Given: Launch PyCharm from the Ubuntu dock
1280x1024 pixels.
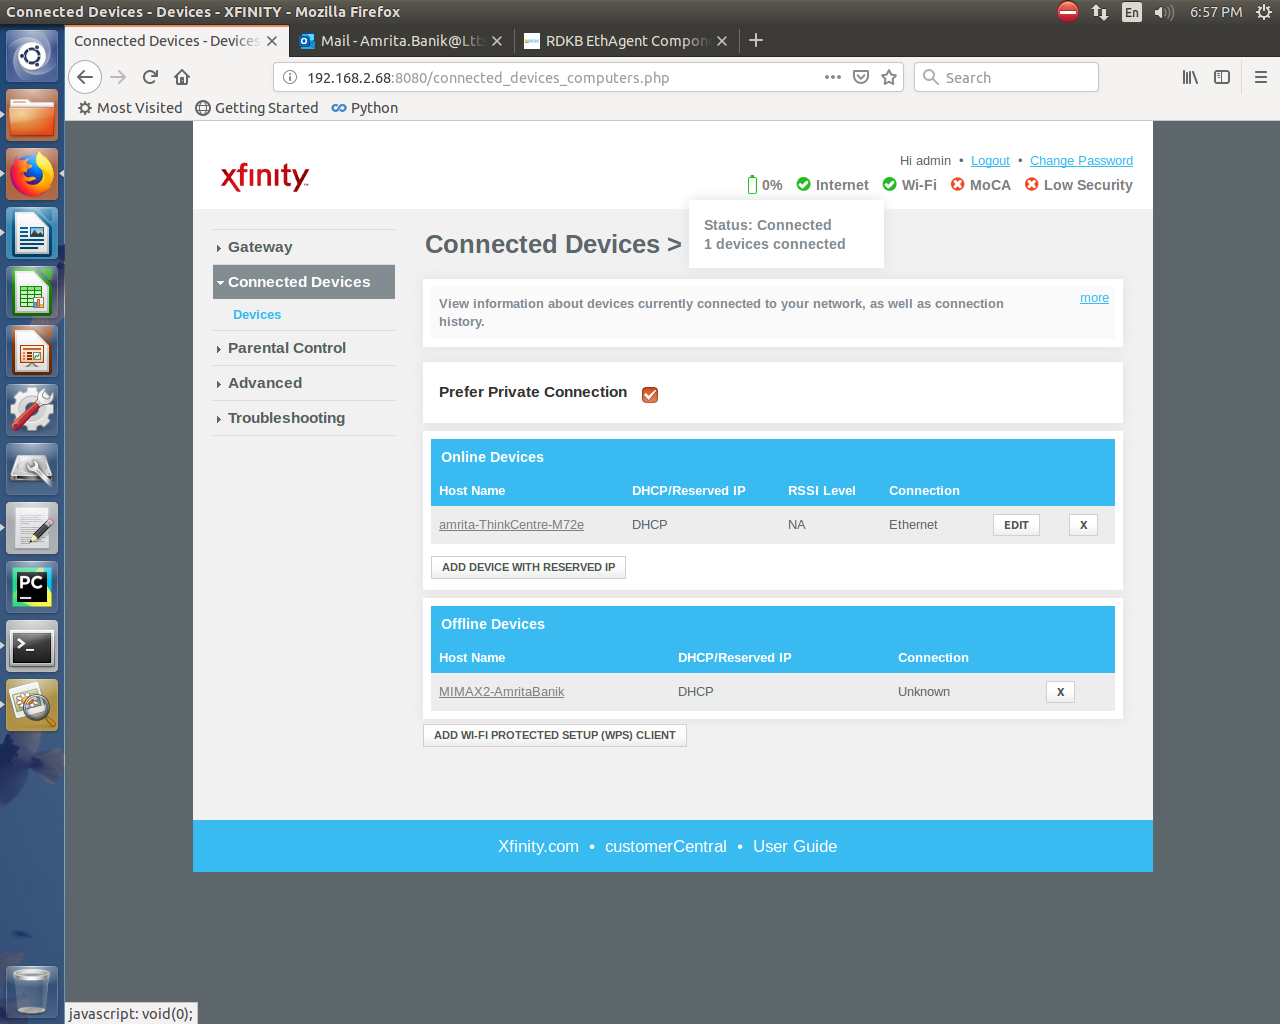Looking at the screenshot, I should 32,587.
